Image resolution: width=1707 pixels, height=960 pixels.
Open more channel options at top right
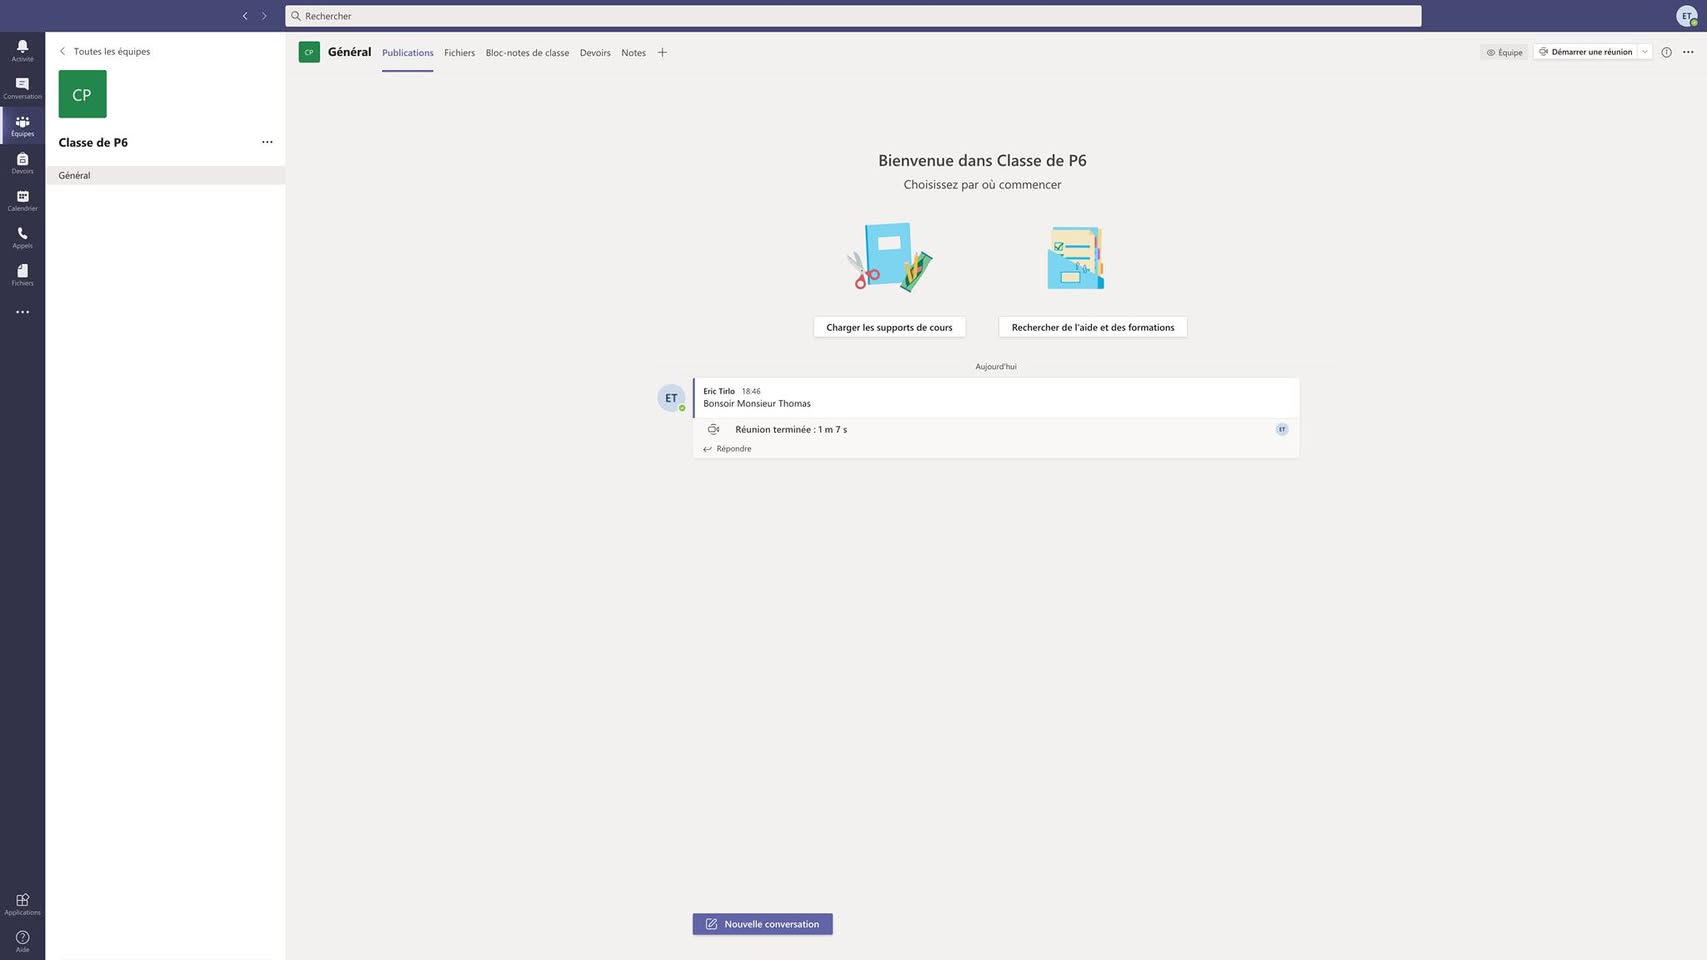(1688, 52)
